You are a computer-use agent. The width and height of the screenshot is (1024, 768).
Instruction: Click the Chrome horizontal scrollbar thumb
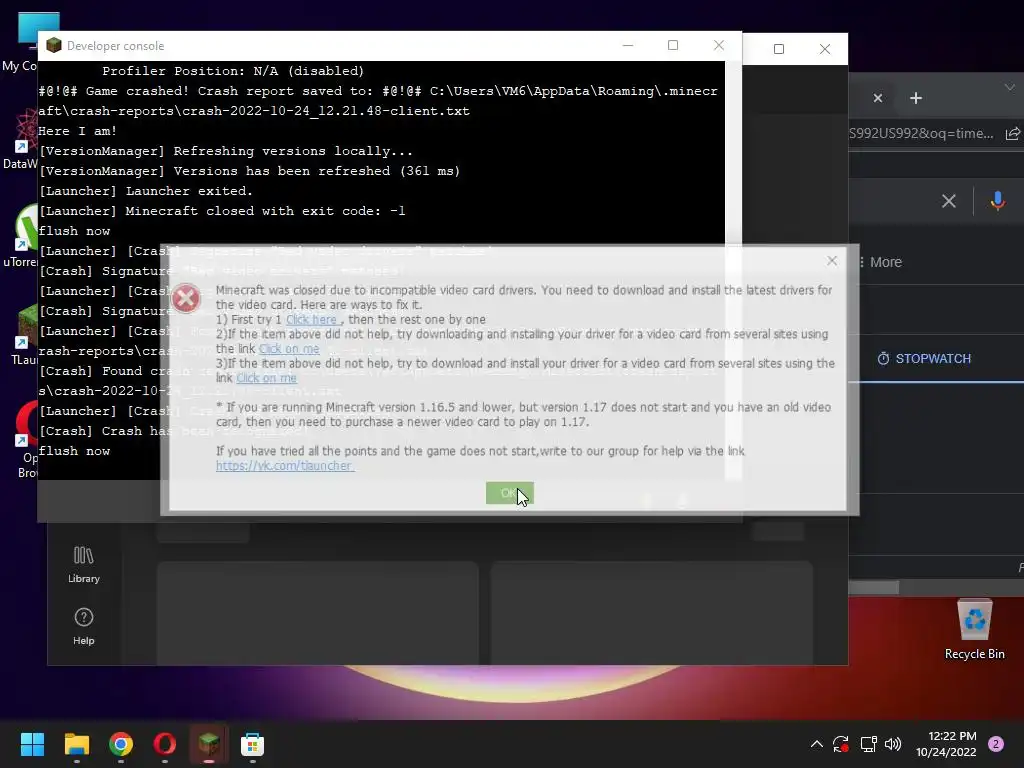coord(874,588)
